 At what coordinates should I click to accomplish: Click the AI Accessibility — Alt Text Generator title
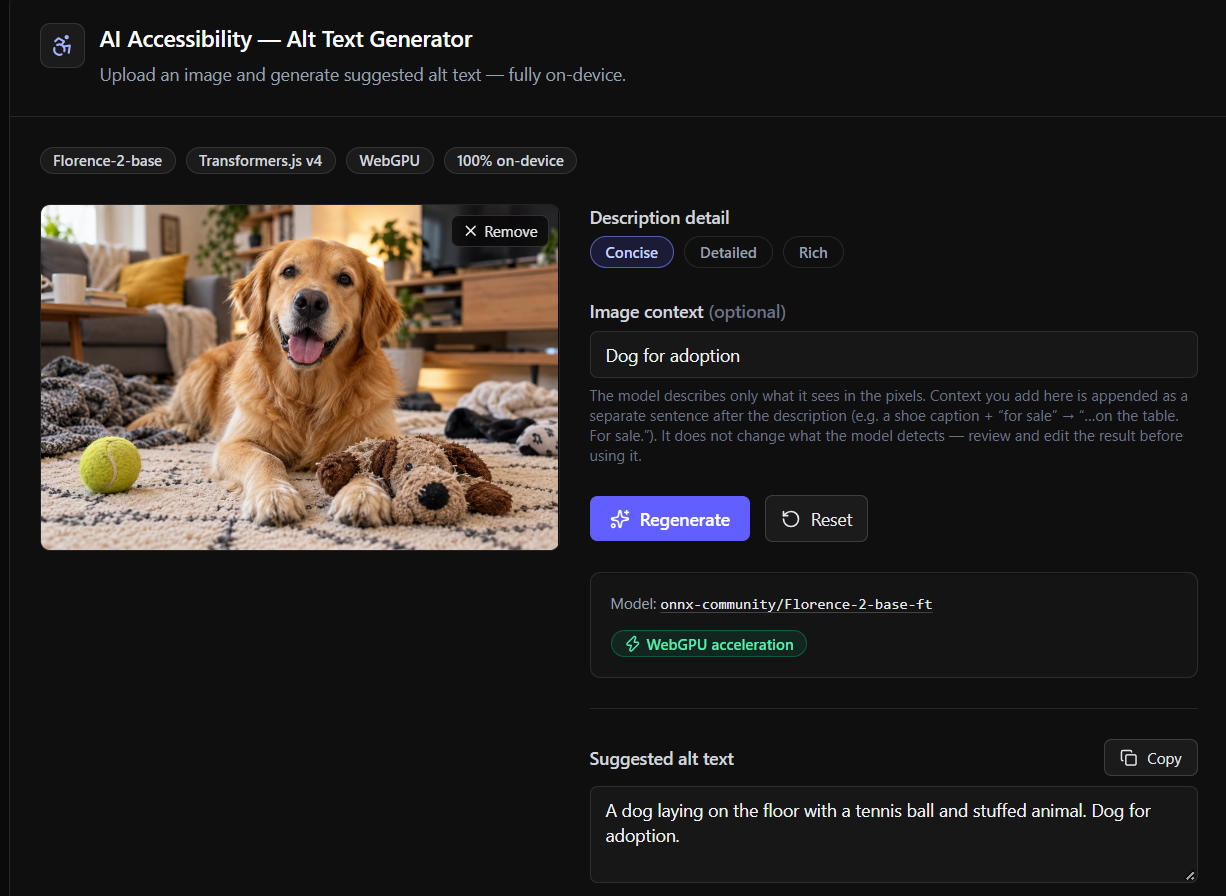[286, 39]
